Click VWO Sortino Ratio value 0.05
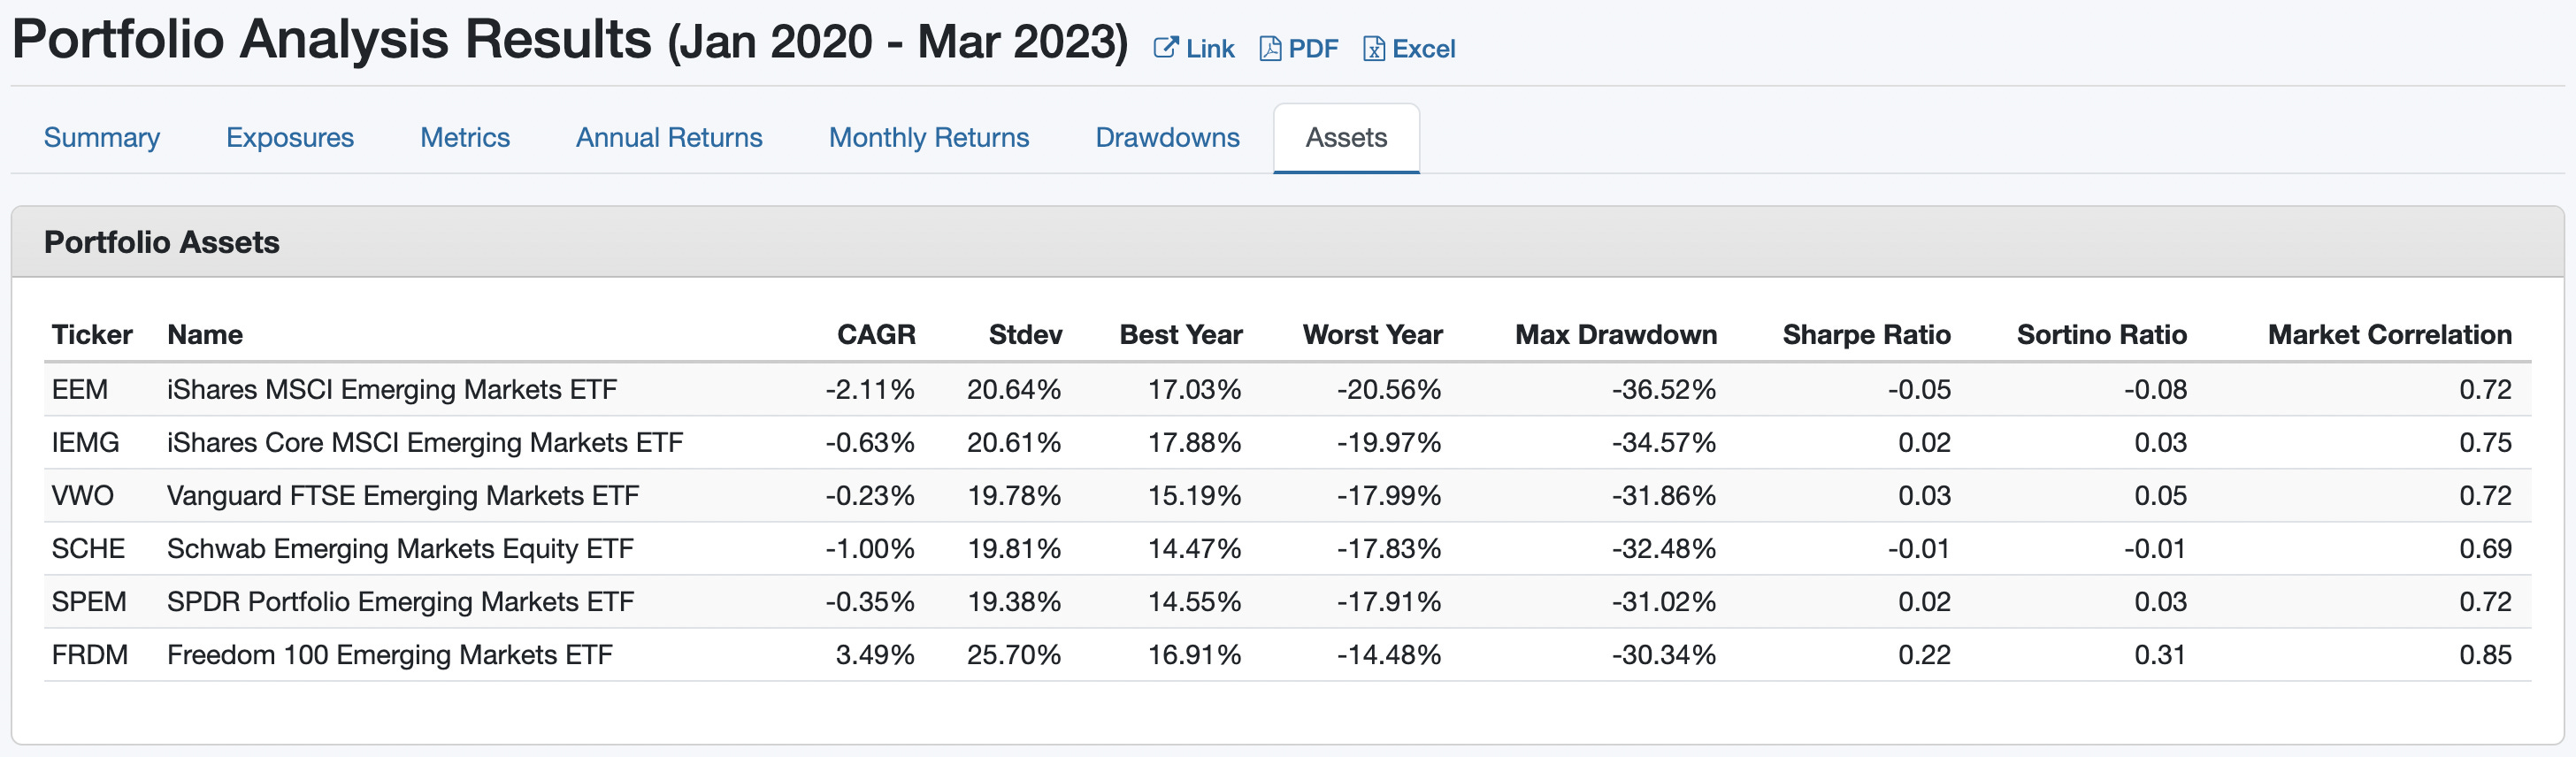This screenshot has height=757, width=2576. click(x=2160, y=495)
